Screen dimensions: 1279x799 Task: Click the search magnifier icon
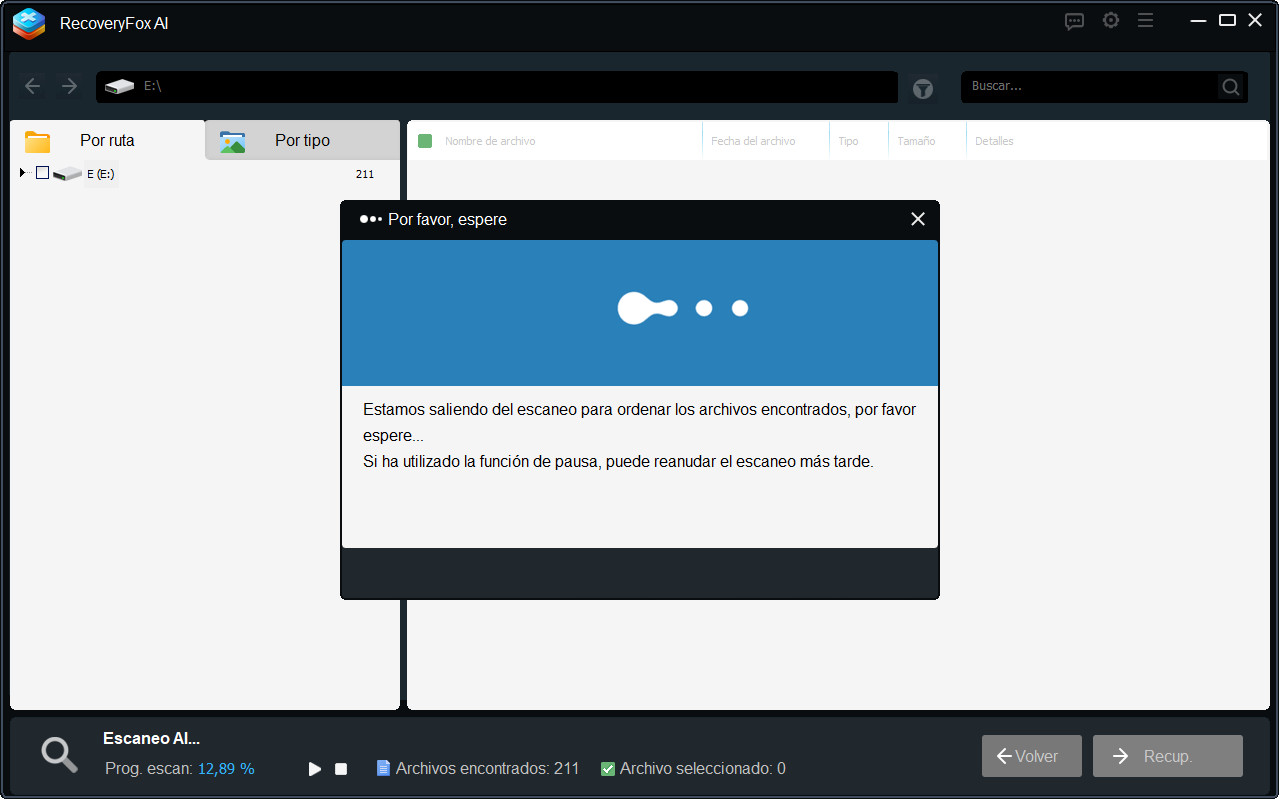click(1231, 87)
